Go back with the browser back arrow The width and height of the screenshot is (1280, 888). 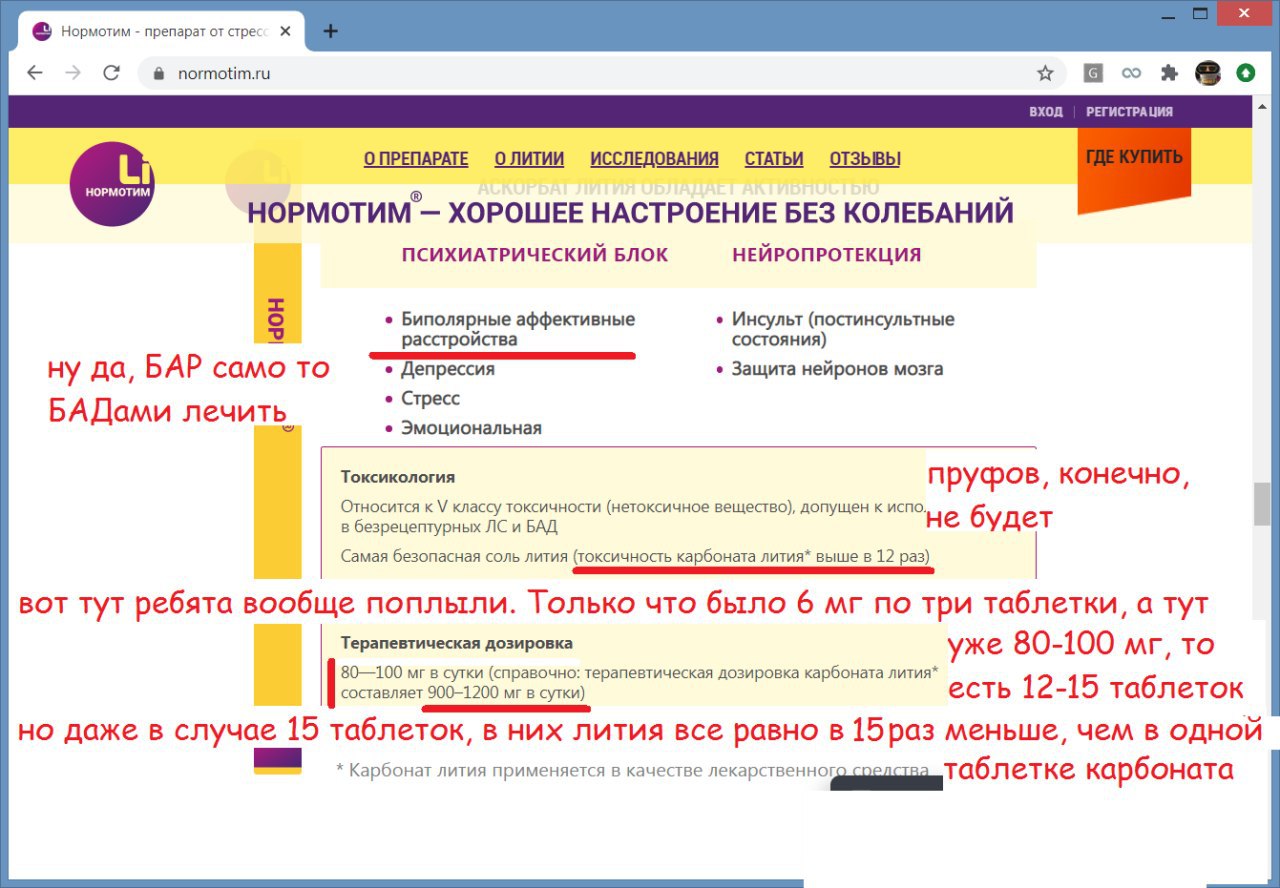(35, 73)
